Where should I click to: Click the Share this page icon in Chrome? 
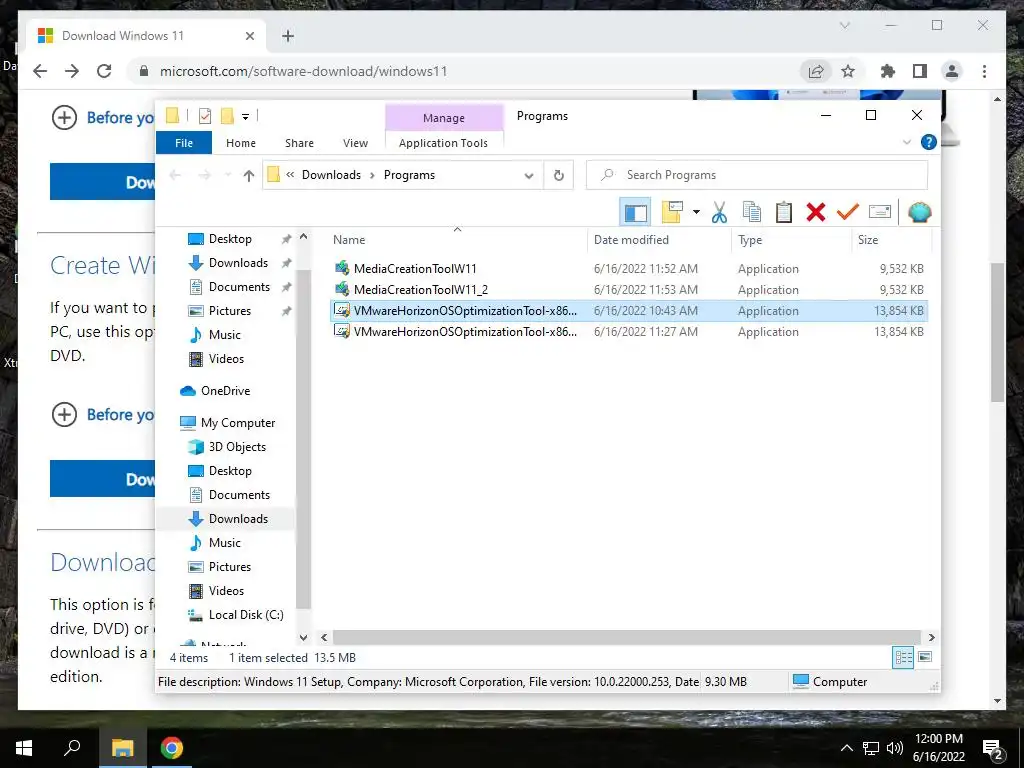pos(816,71)
